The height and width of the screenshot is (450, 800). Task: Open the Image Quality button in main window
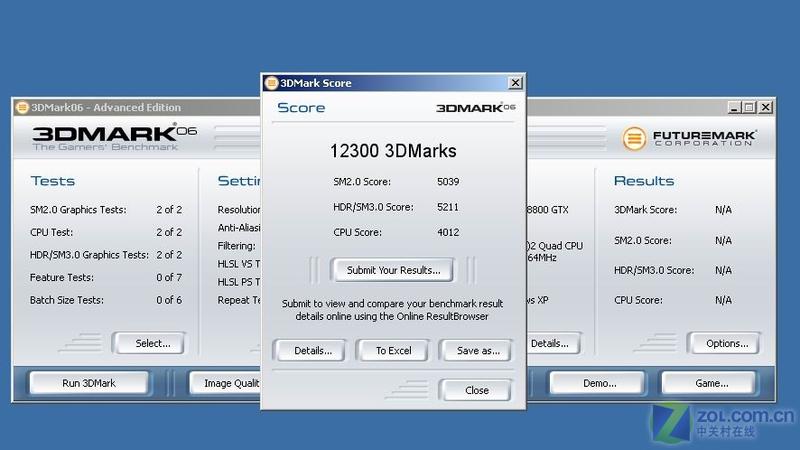[226, 383]
